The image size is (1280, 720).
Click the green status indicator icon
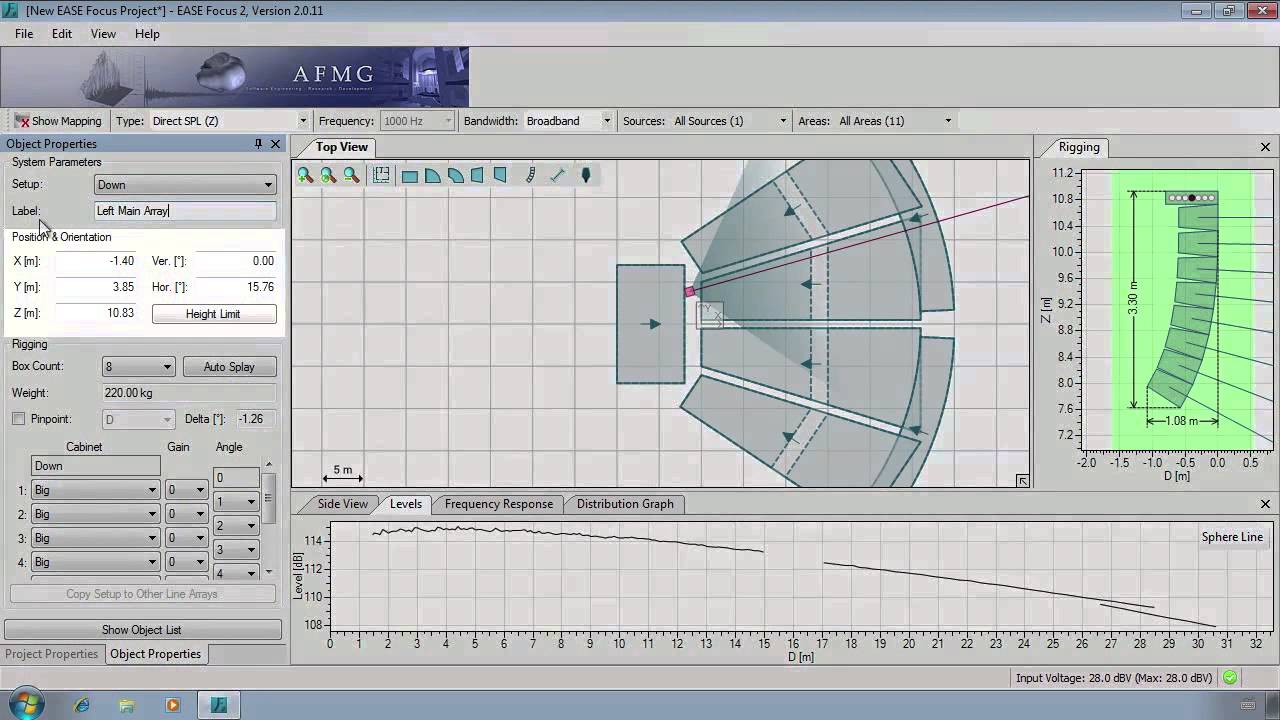pos(1230,678)
